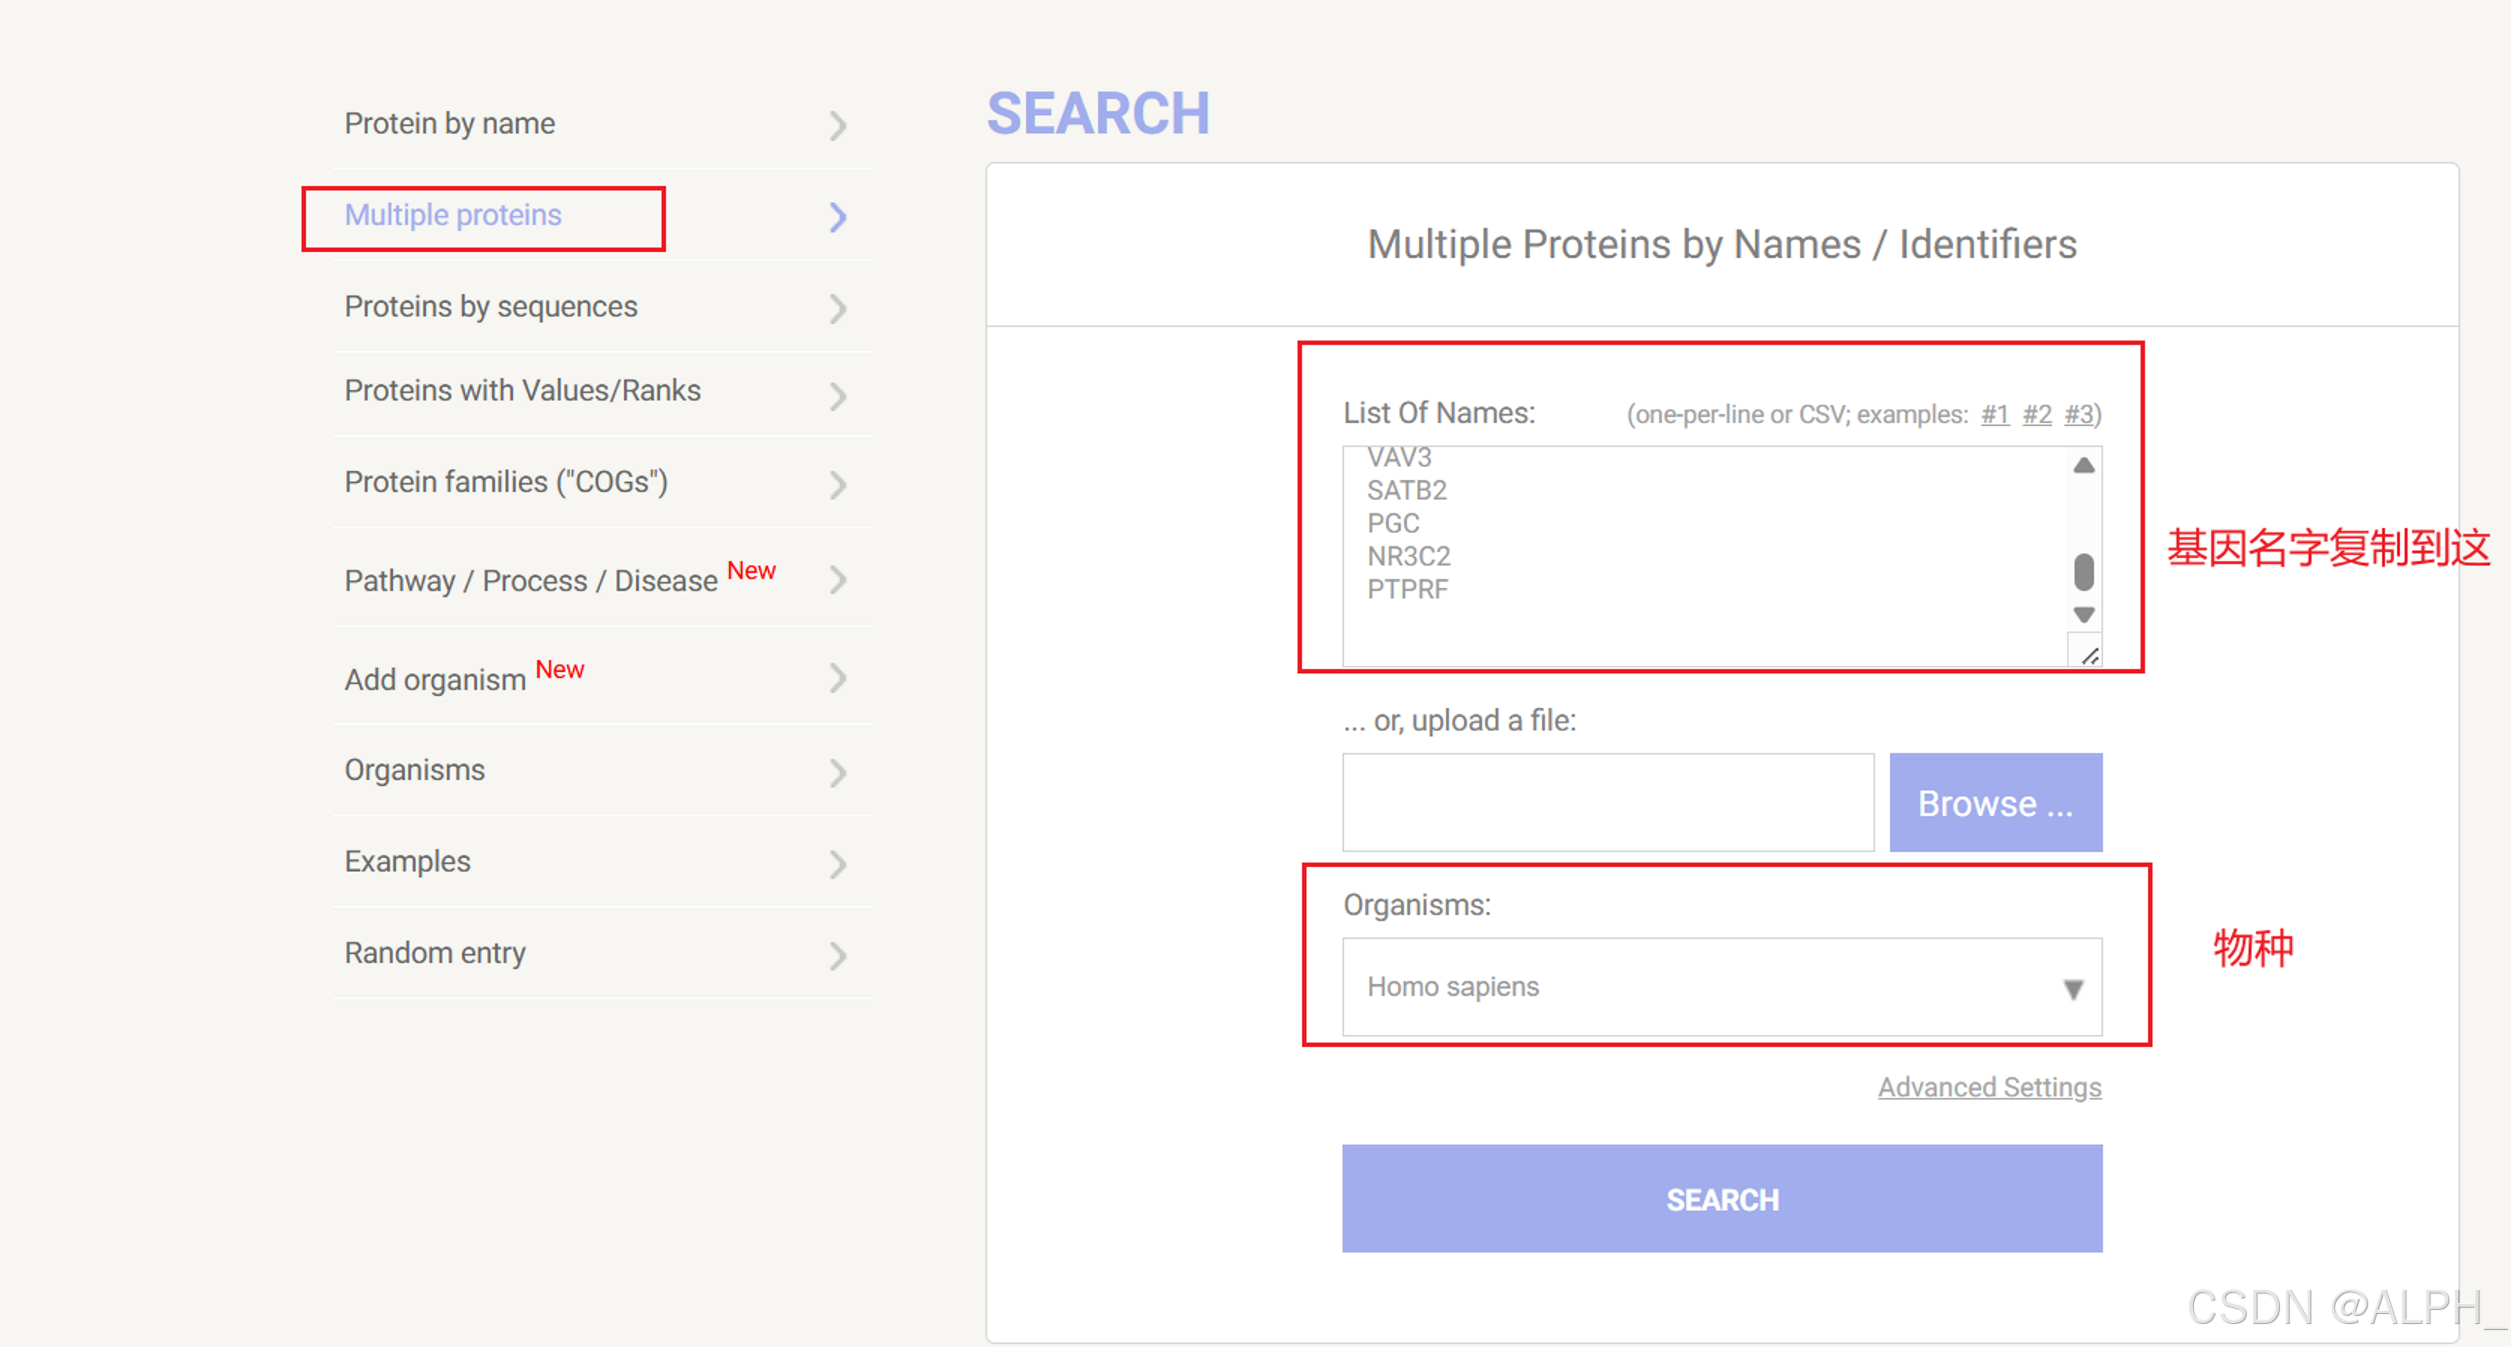Click the Browse file button
The height and width of the screenshot is (1348, 2512).
1995,803
